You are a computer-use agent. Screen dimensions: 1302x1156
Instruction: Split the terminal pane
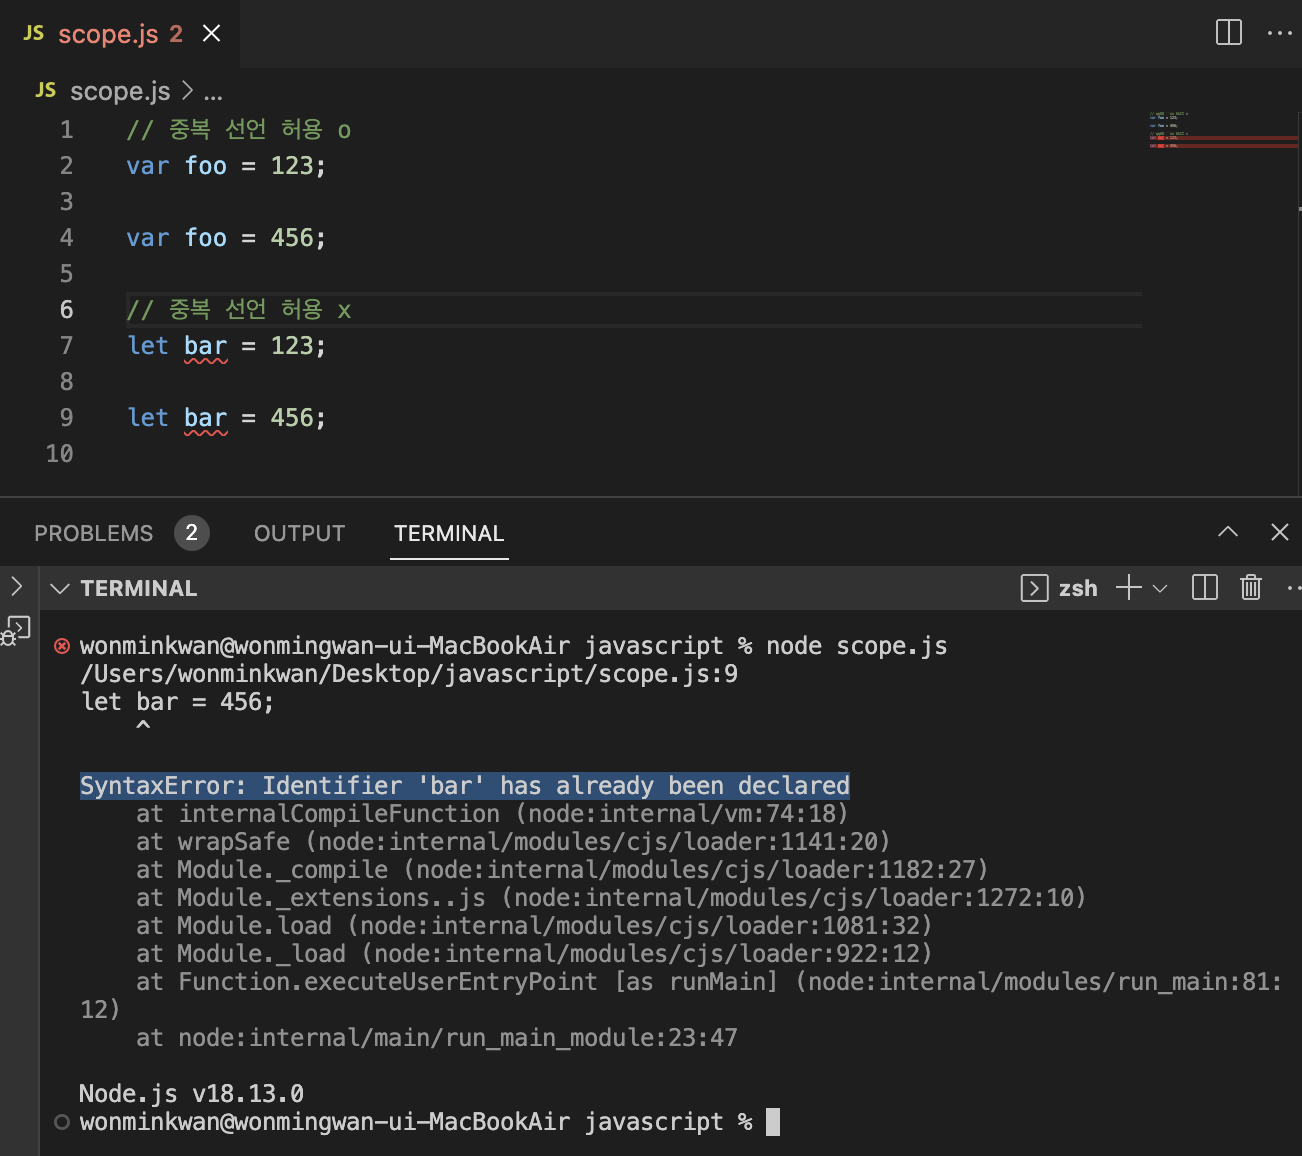pos(1205,587)
